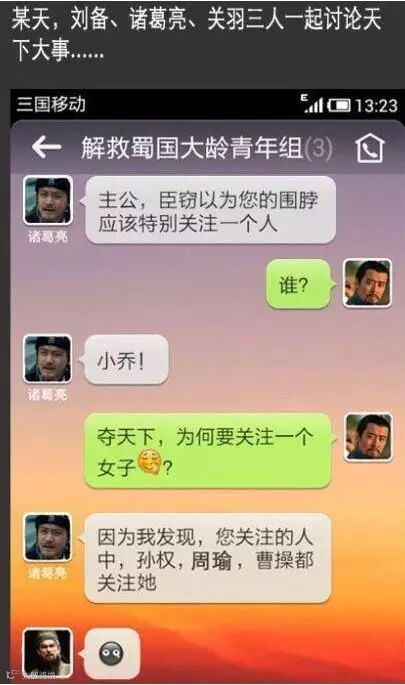Screen dimensions: 405x685
Task: Click the 13:23 clock in status bar
Action: tap(376, 105)
